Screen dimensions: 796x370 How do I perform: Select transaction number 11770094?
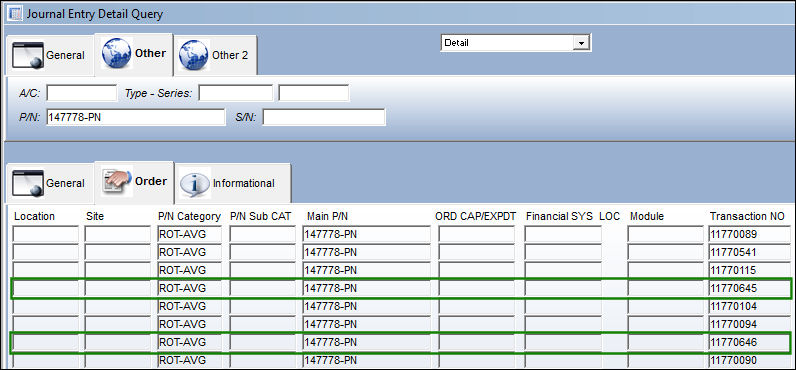coord(750,324)
